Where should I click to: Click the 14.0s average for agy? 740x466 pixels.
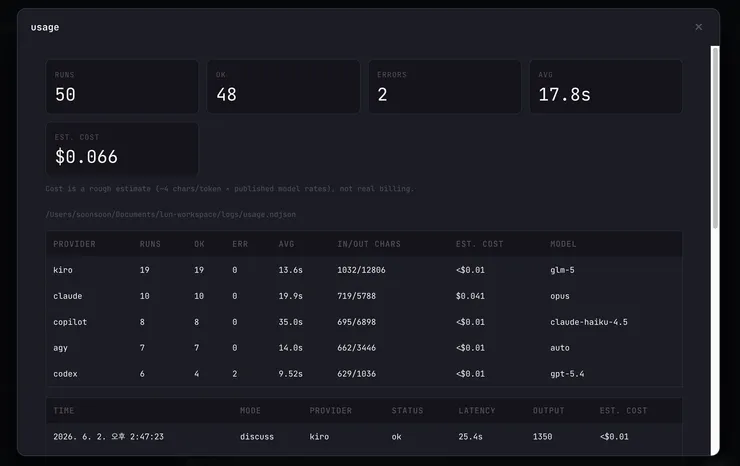(x=290, y=348)
